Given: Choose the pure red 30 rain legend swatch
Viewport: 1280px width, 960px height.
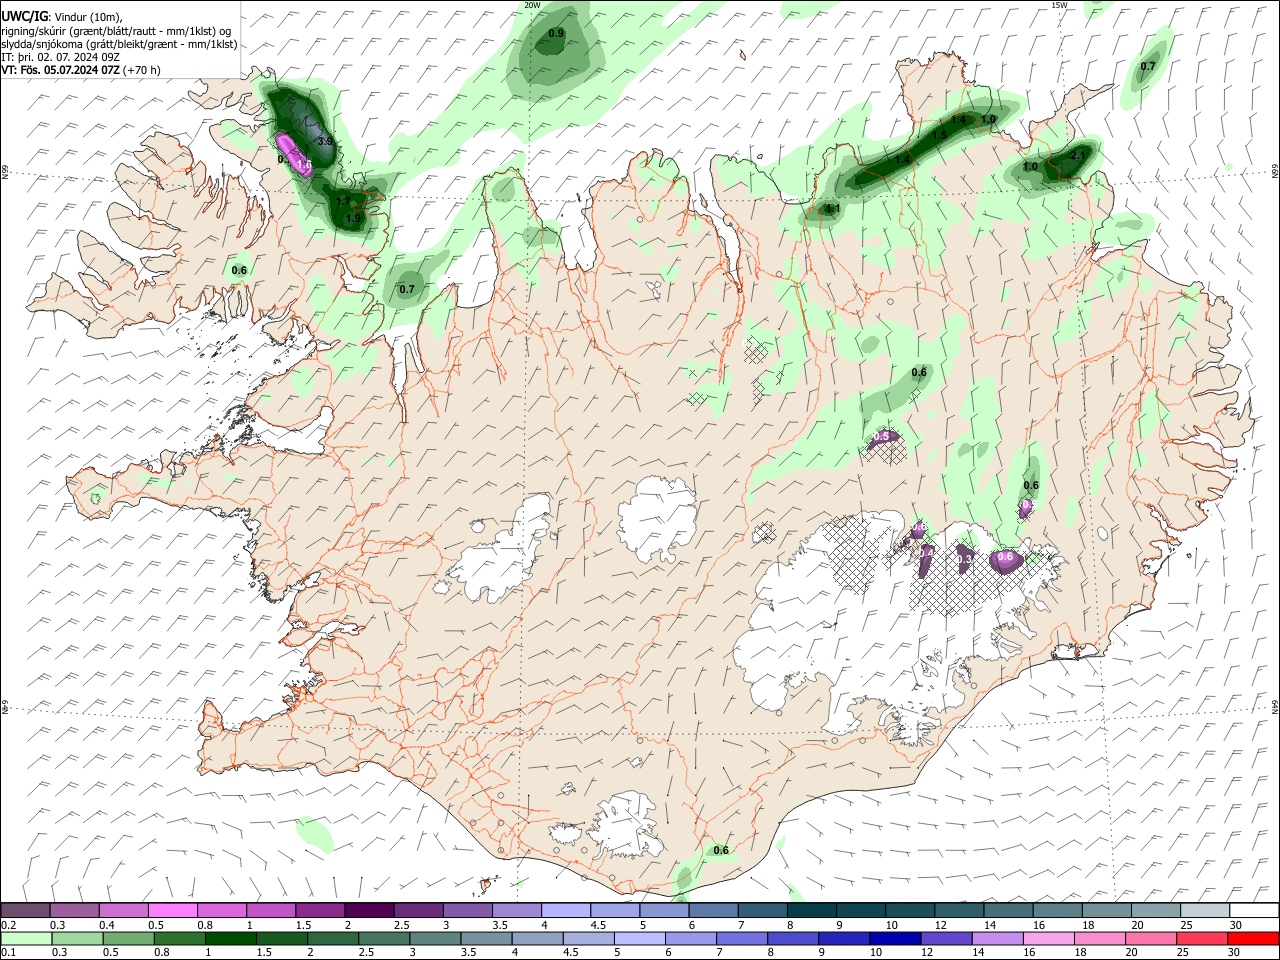Looking at the screenshot, I should [1254, 938].
